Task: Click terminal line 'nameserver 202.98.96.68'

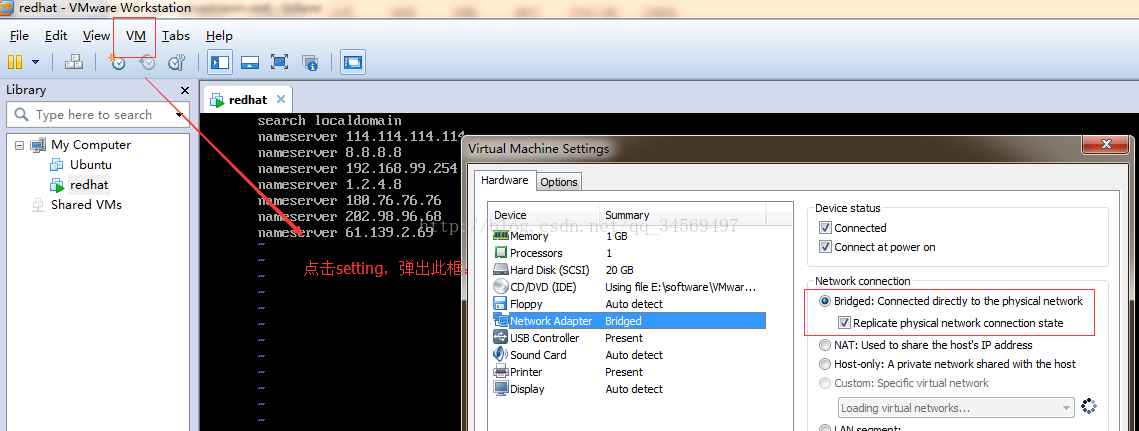Action: [349, 217]
